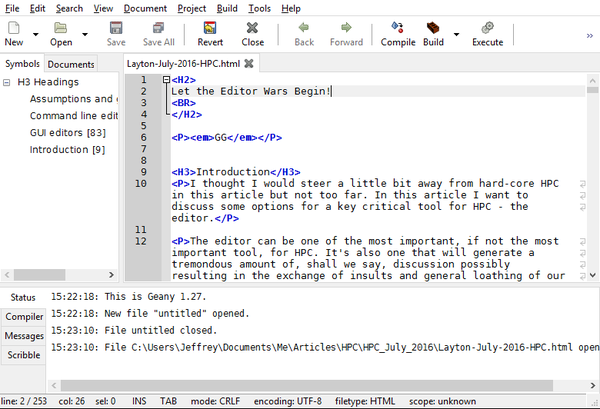Open the Build options dropdown arrow

coord(457,34)
